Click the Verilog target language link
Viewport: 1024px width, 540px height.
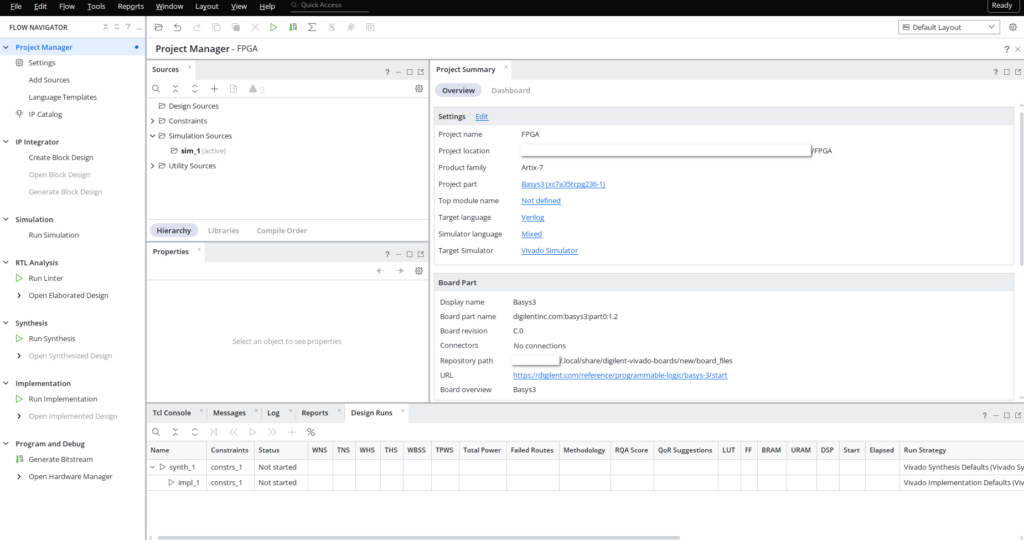click(532, 217)
